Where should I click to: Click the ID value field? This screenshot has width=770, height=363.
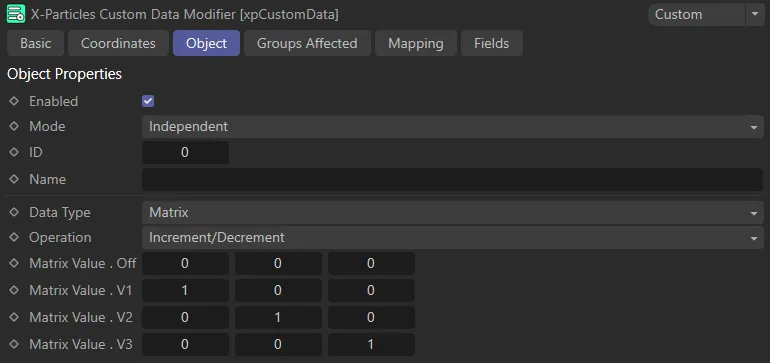[x=185, y=152]
